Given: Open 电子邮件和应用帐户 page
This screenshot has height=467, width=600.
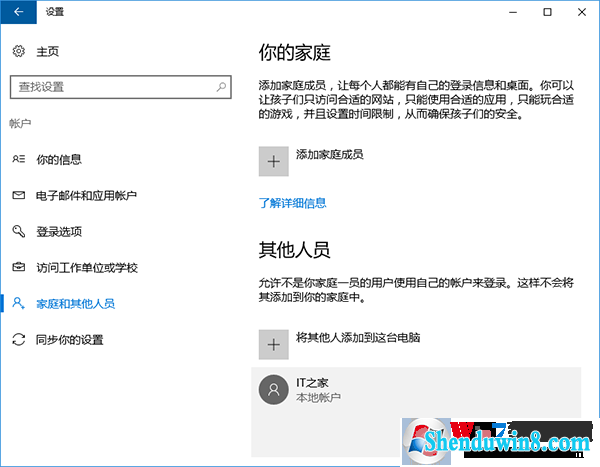Looking at the screenshot, I should 86,196.
